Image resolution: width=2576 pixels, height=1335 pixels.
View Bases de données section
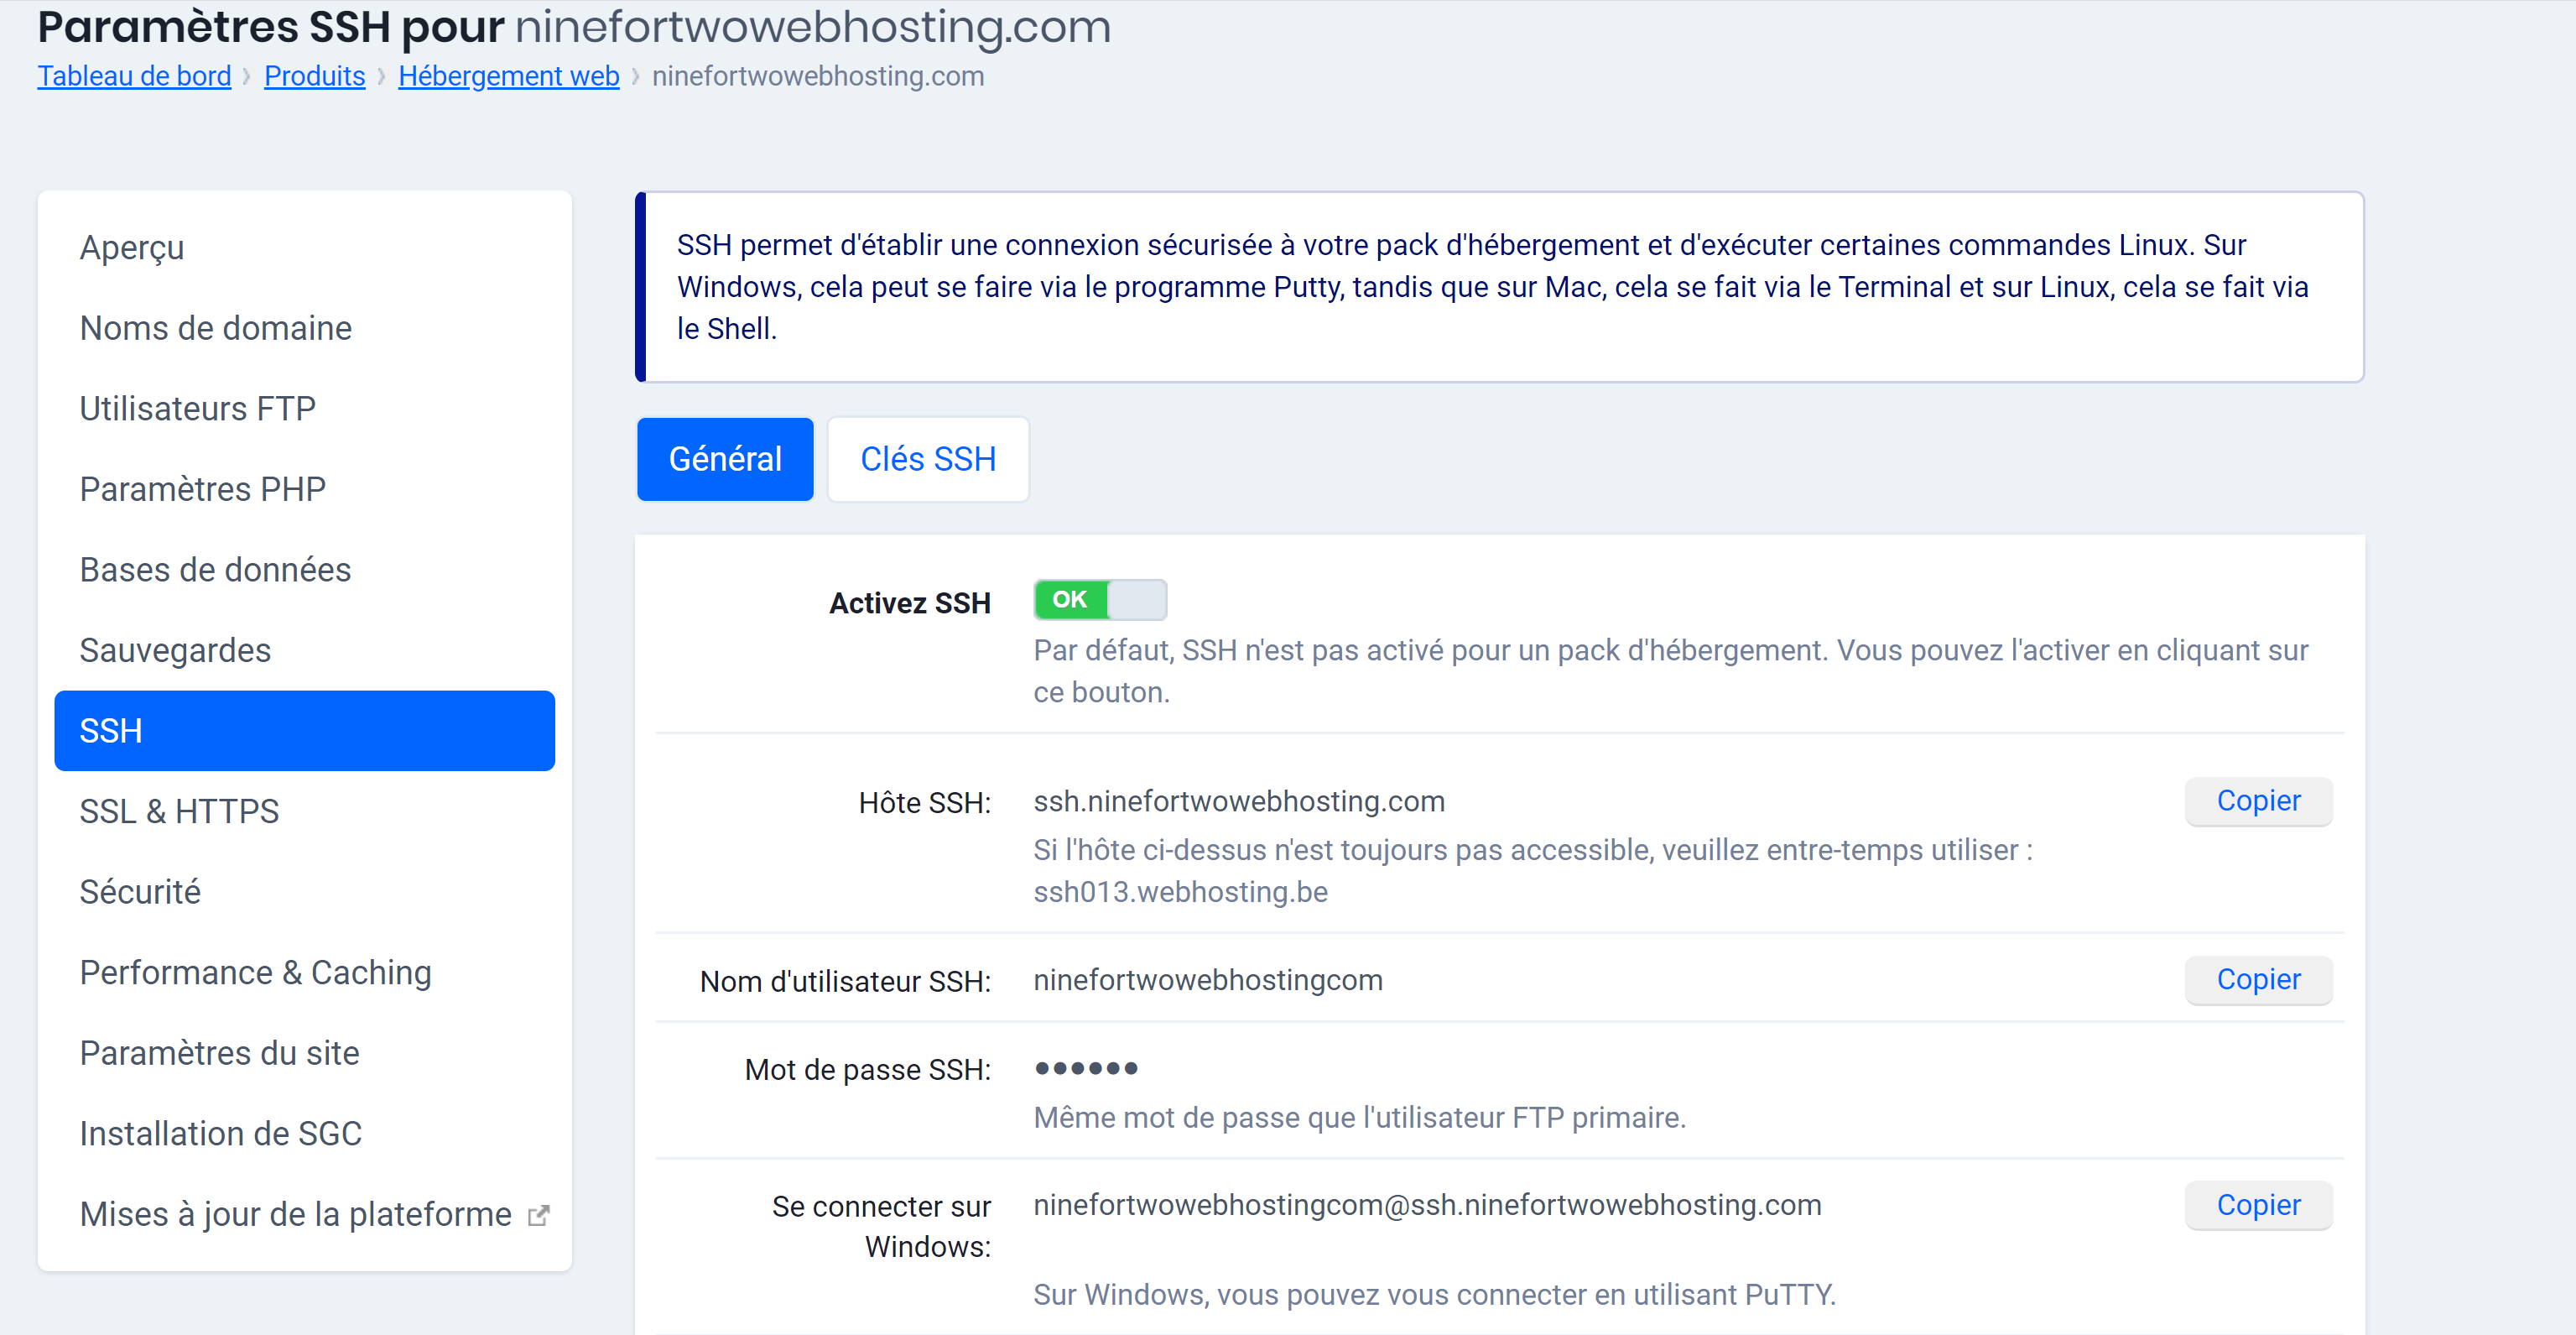[x=215, y=569]
